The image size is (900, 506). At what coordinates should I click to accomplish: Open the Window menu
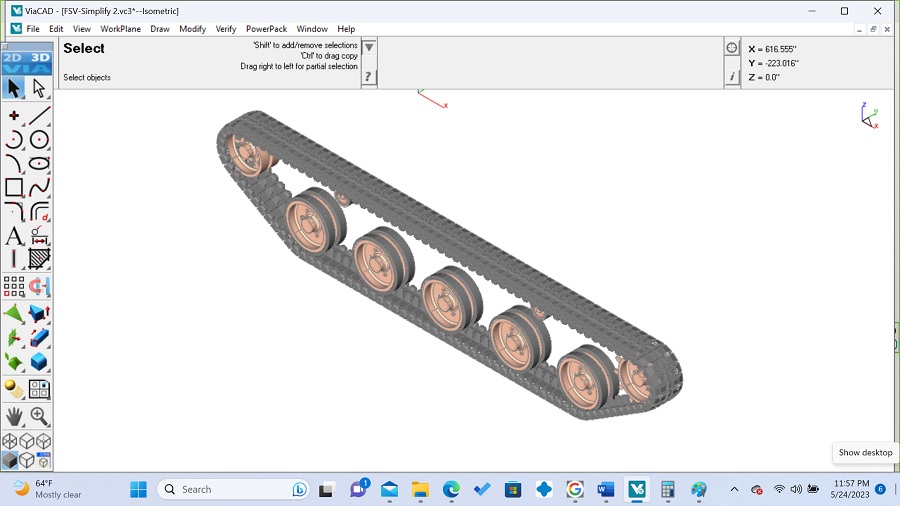pos(312,29)
